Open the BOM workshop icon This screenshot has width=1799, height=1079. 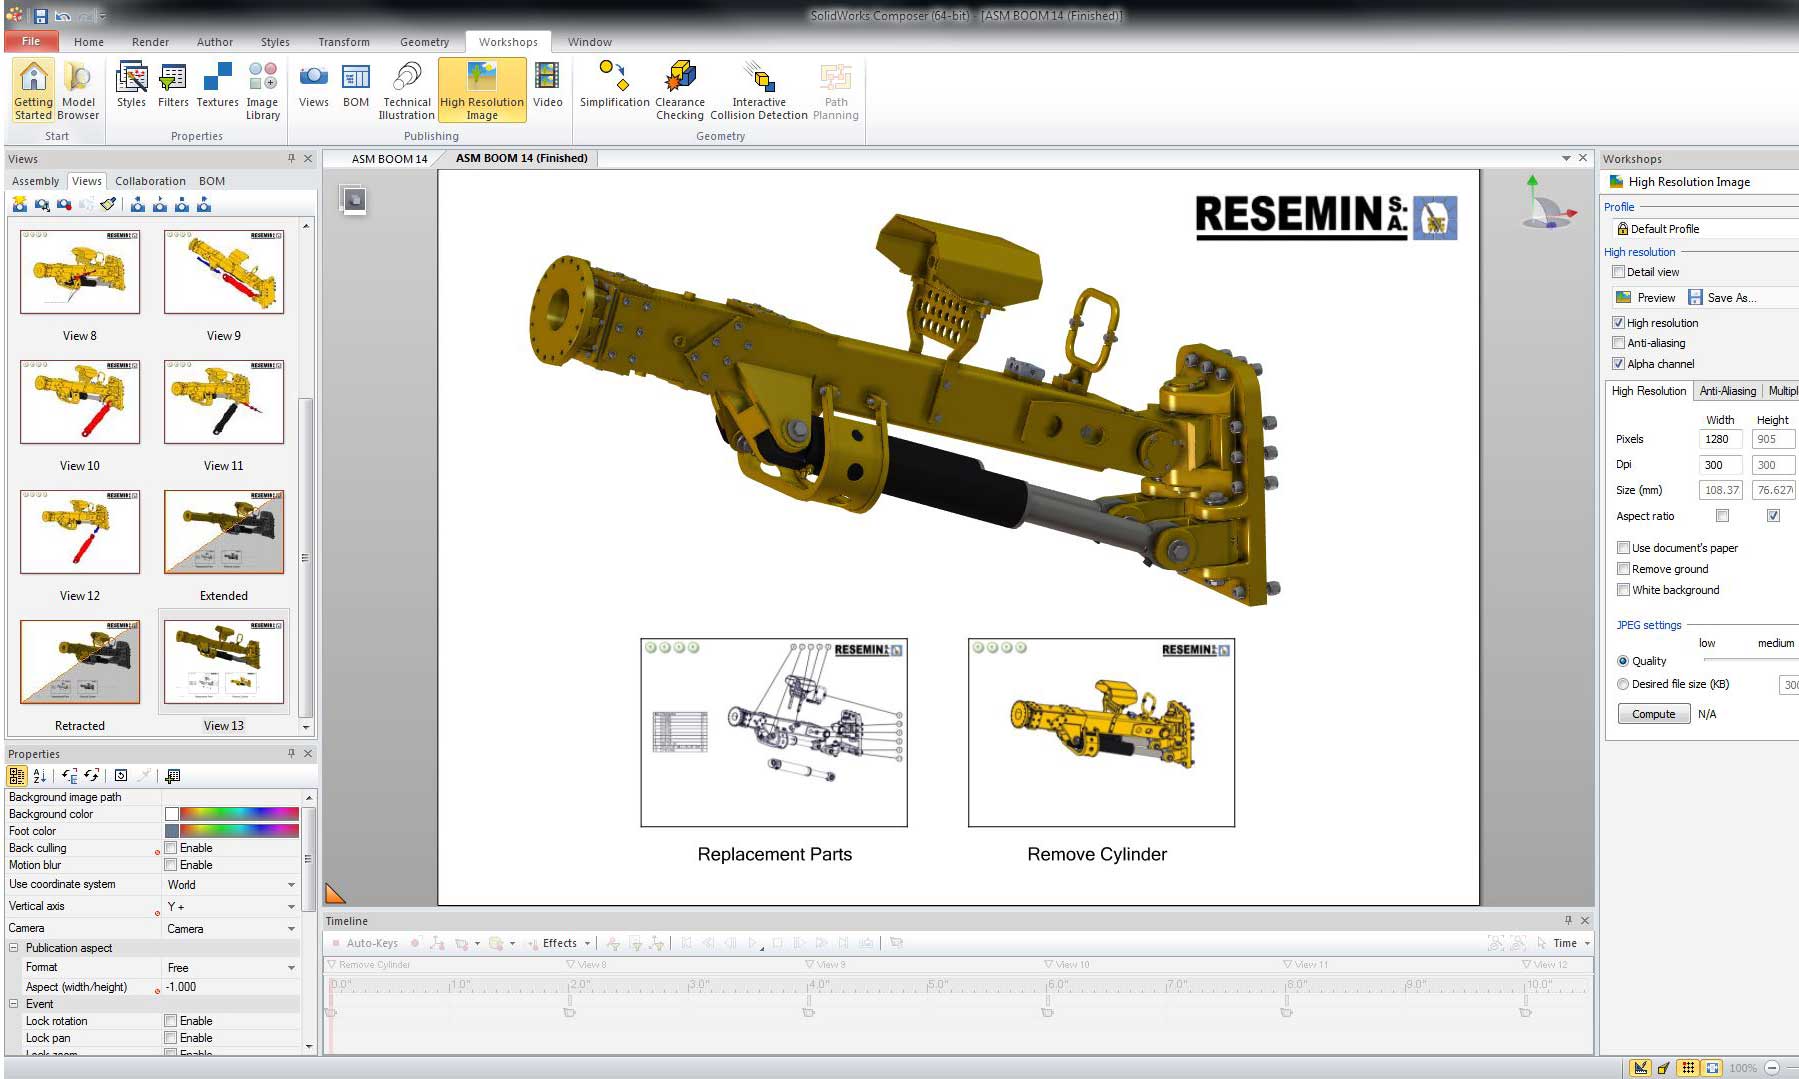pyautogui.click(x=356, y=85)
